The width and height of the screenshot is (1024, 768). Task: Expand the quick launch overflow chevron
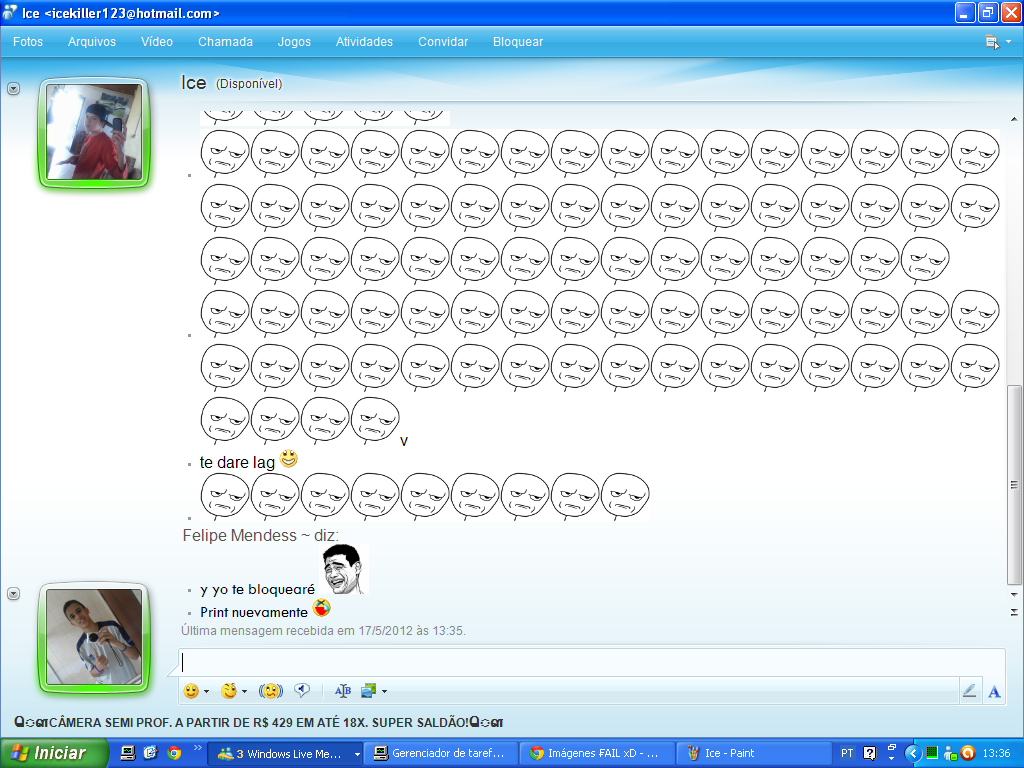197,748
